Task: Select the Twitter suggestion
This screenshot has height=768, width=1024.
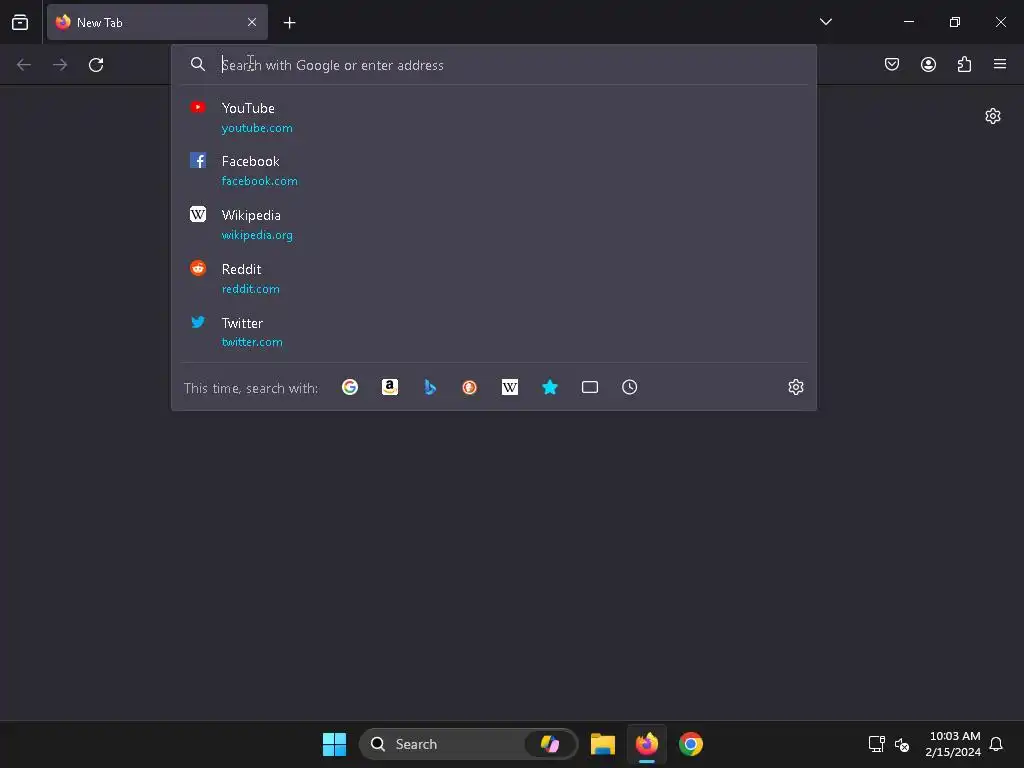Action: tap(494, 332)
